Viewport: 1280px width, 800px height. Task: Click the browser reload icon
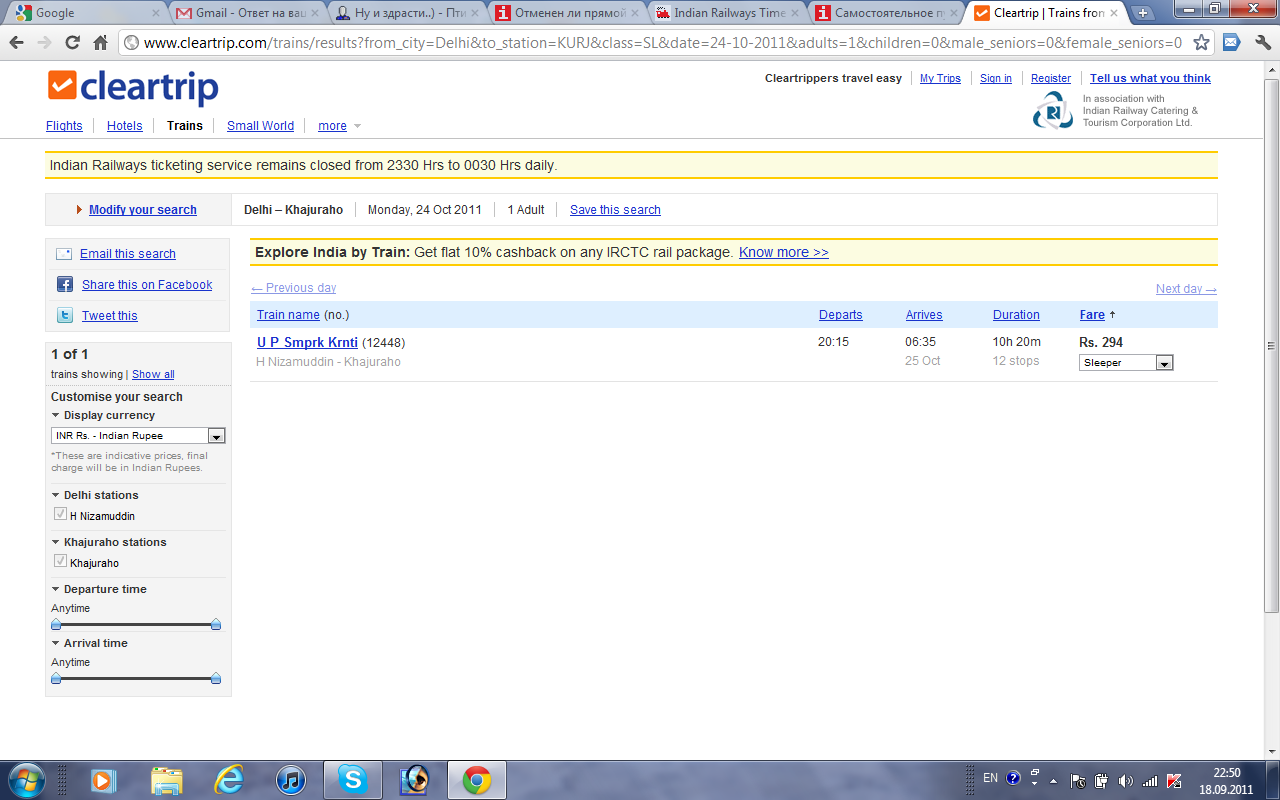72,43
